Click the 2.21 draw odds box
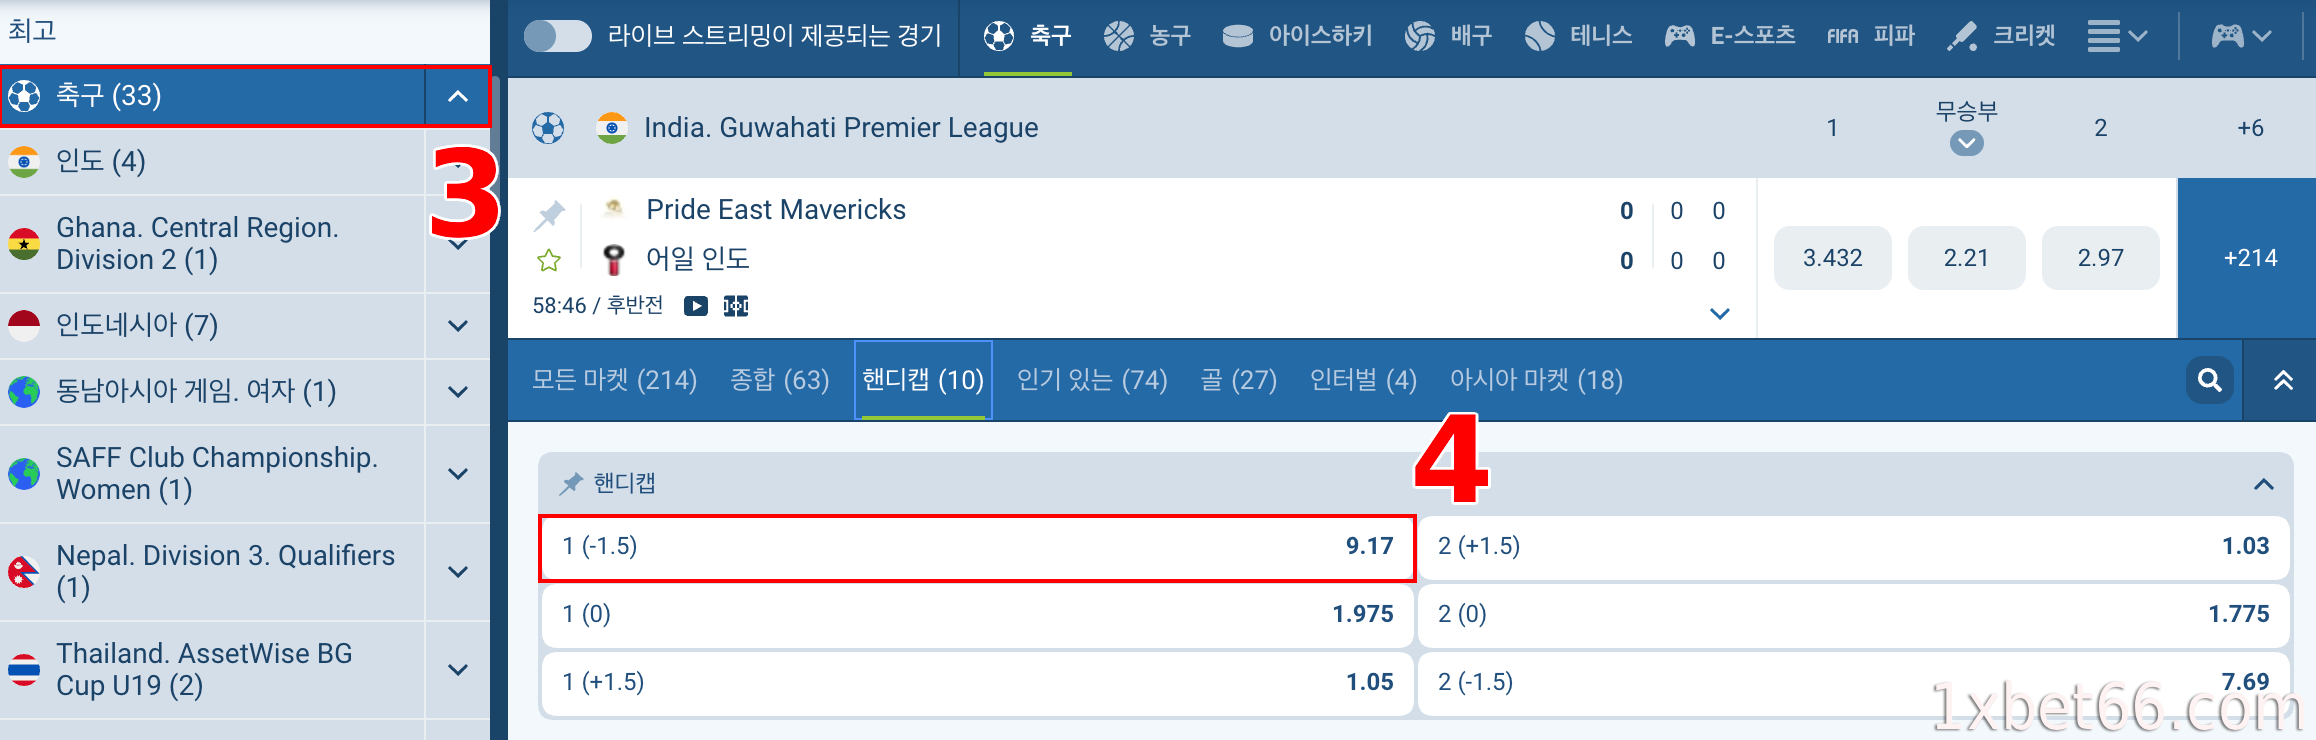 pos(1966,258)
